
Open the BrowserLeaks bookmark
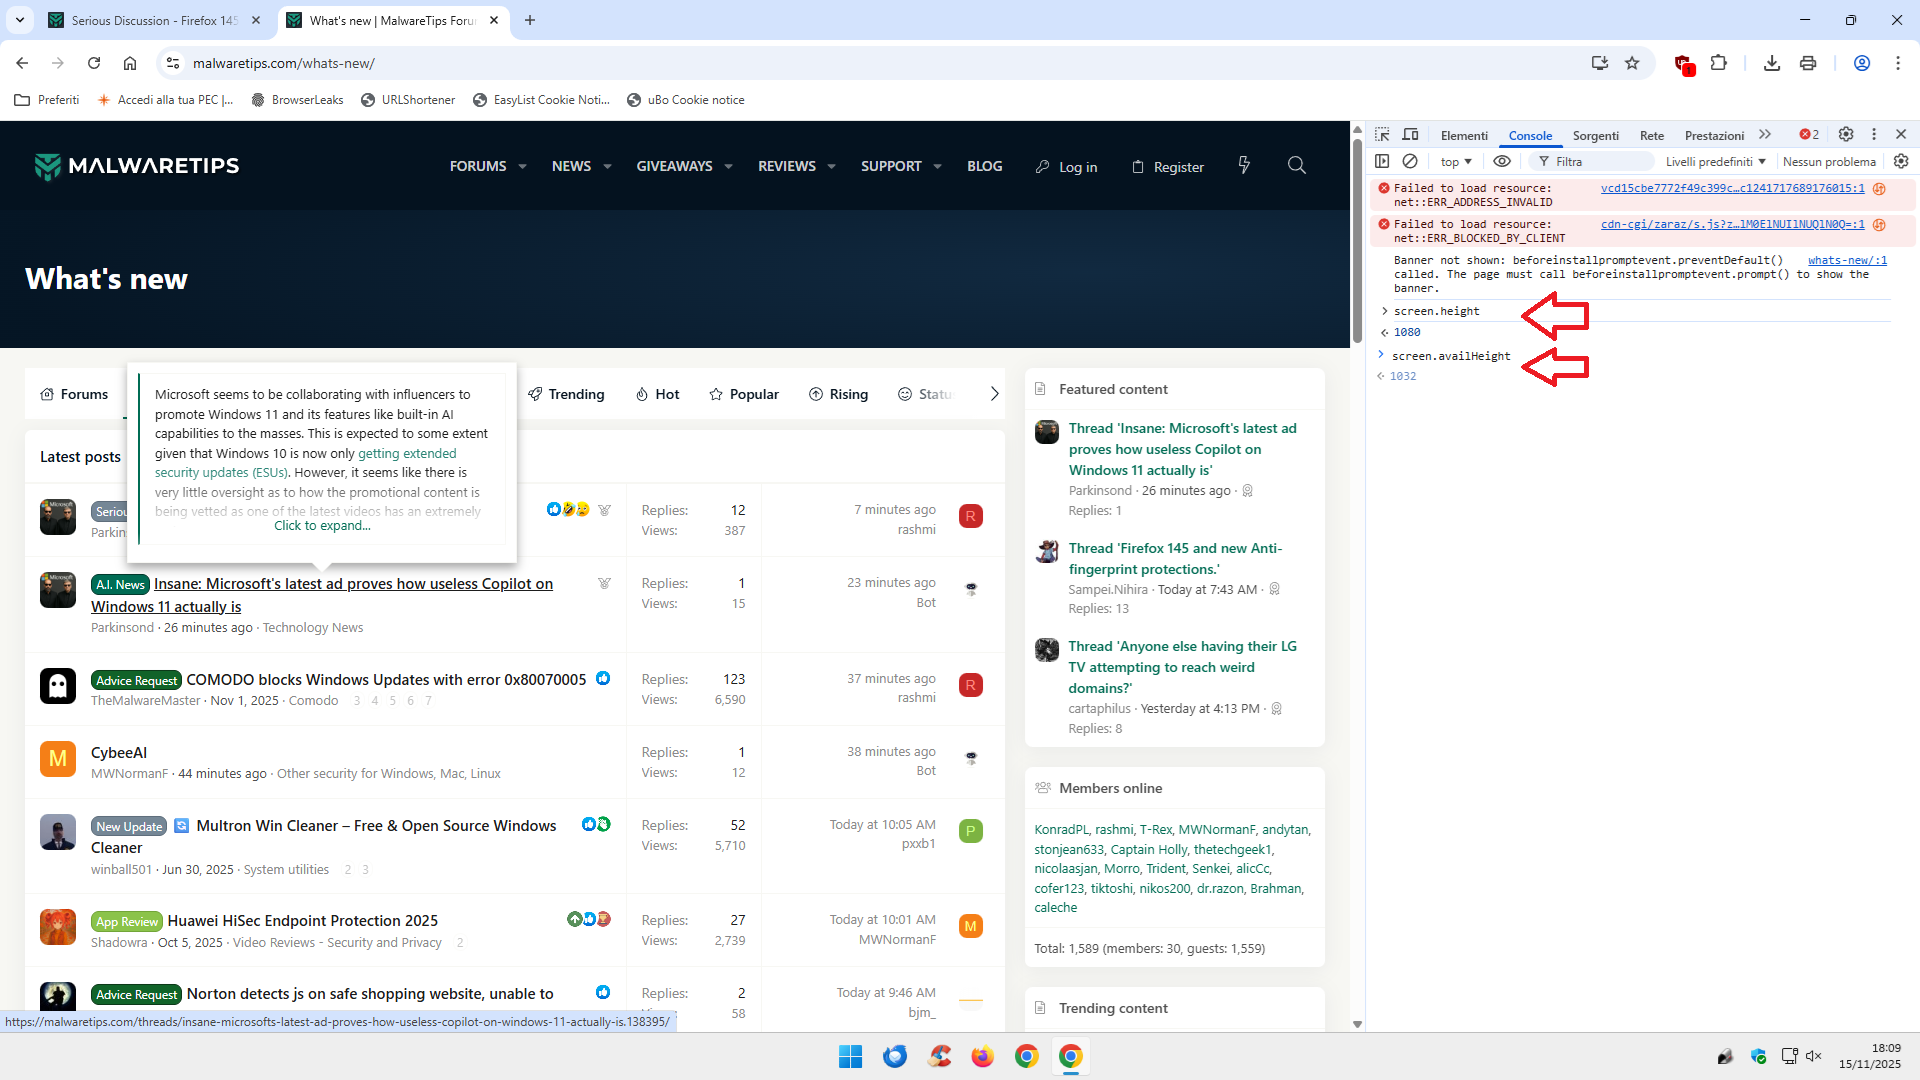pyautogui.click(x=297, y=100)
